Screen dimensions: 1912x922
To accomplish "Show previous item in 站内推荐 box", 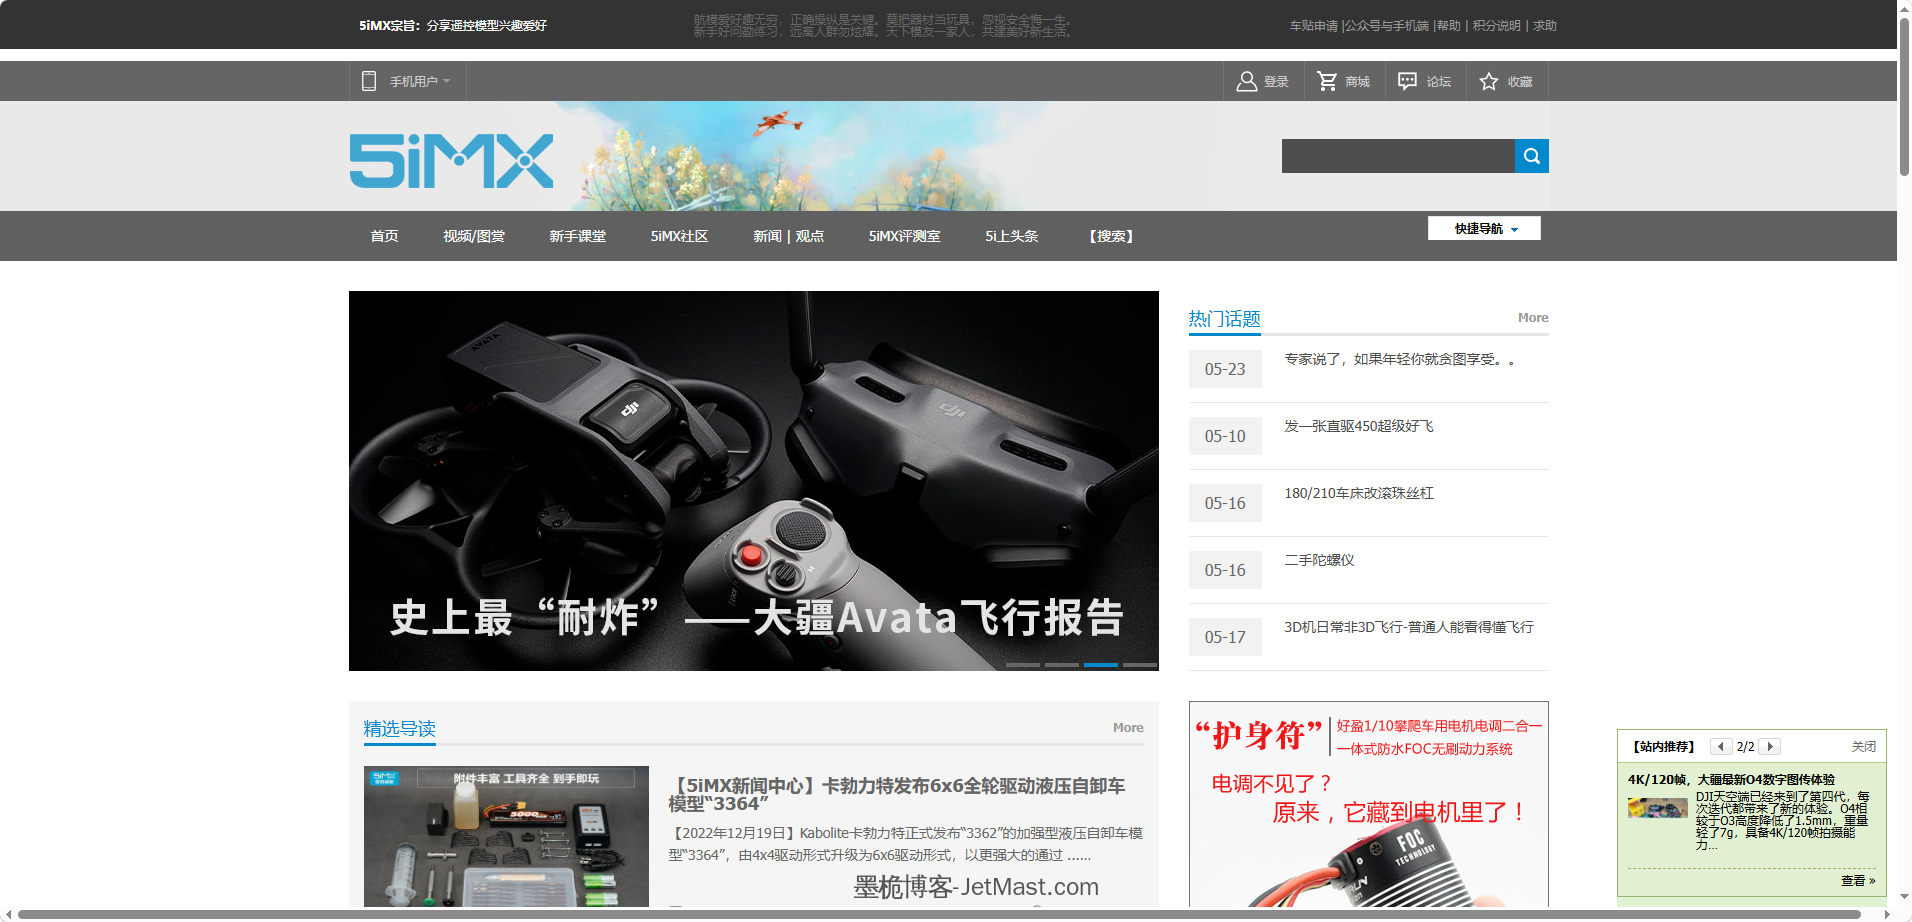I will click(x=1721, y=746).
